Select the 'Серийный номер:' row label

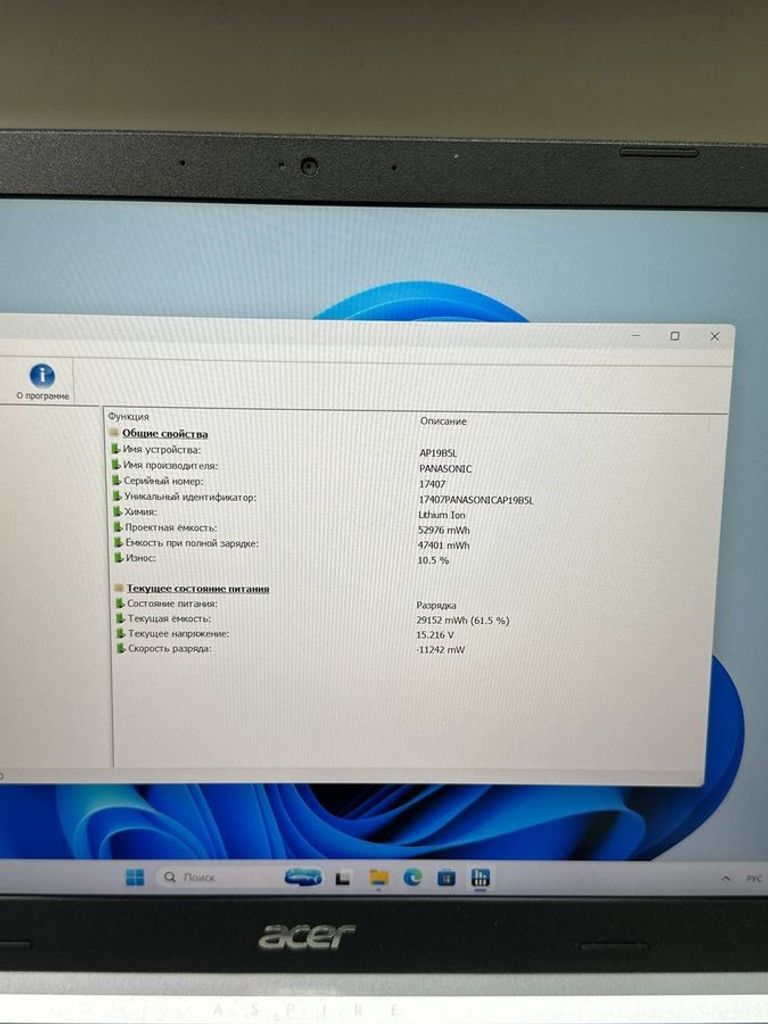tap(163, 481)
